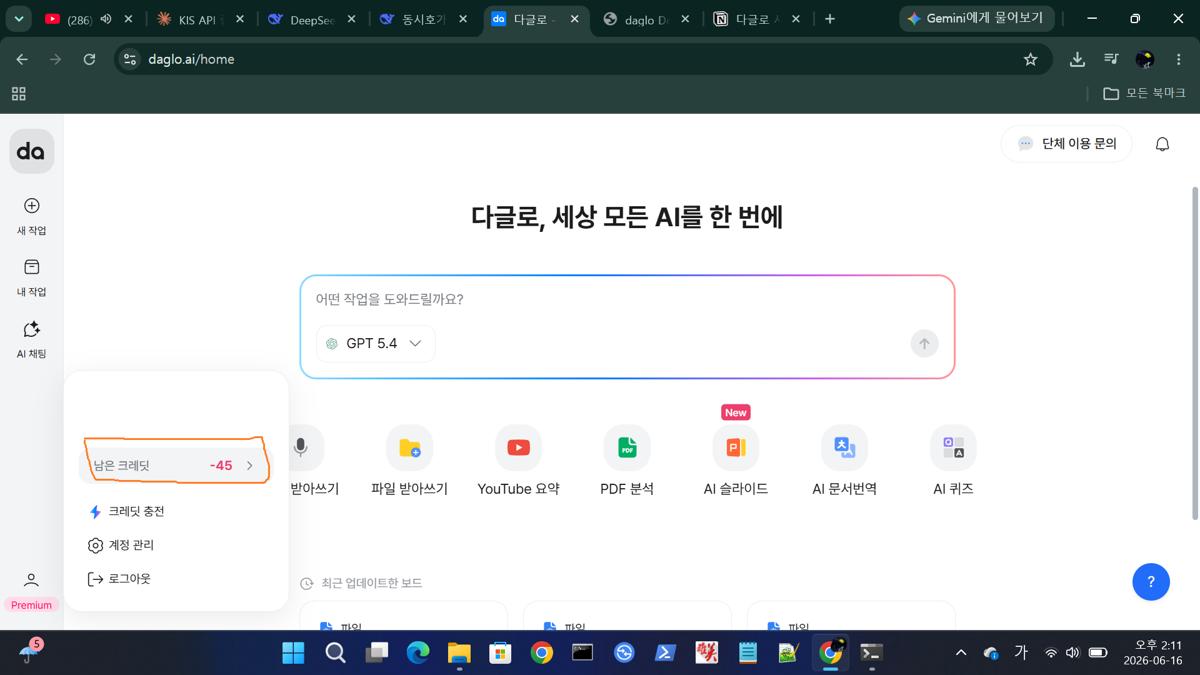This screenshot has height=675, width=1200.
Task: Open a new browser tab
Action: pos(829,19)
